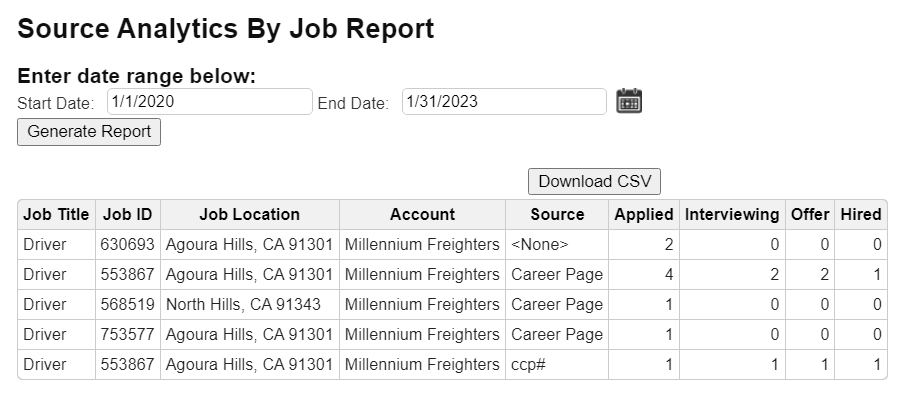Select the Hired column header
The image size is (905, 395).
tap(861, 215)
